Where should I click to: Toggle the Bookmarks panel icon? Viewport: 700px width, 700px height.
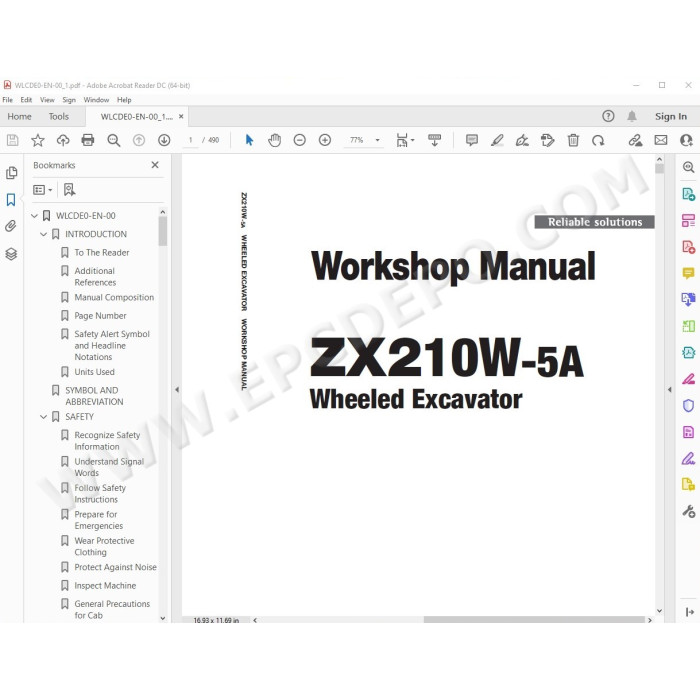coord(11,200)
